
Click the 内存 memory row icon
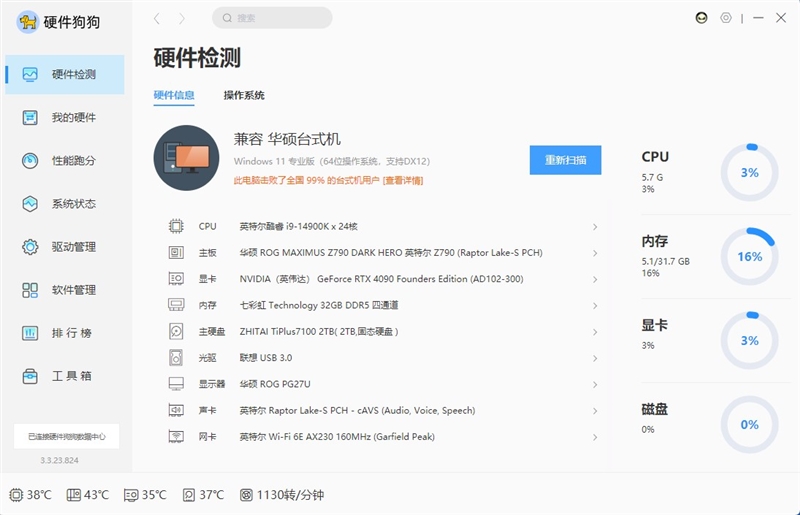(176, 305)
